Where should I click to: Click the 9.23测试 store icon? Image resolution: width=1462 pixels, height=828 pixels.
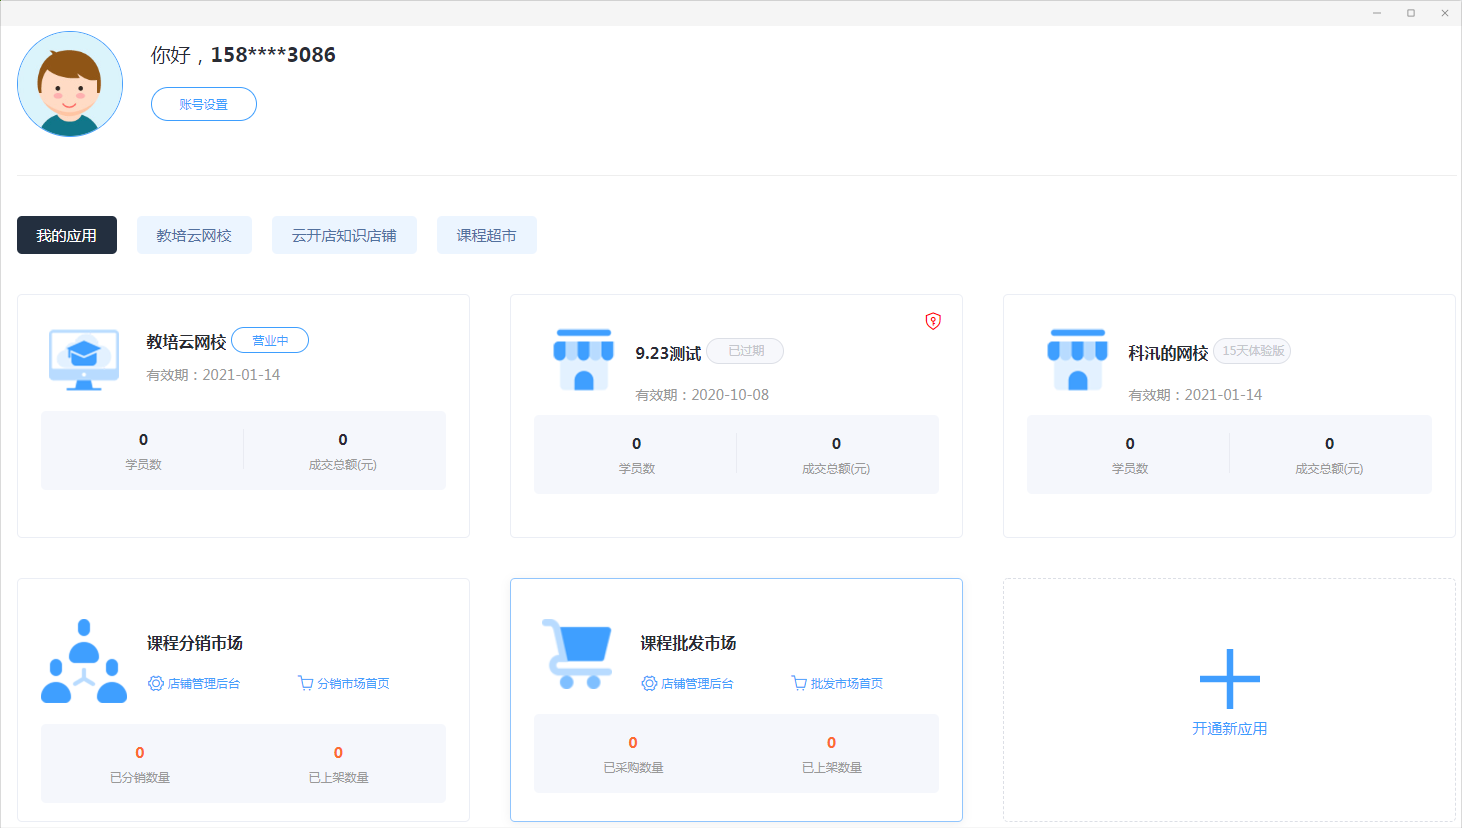coord(584,359)
